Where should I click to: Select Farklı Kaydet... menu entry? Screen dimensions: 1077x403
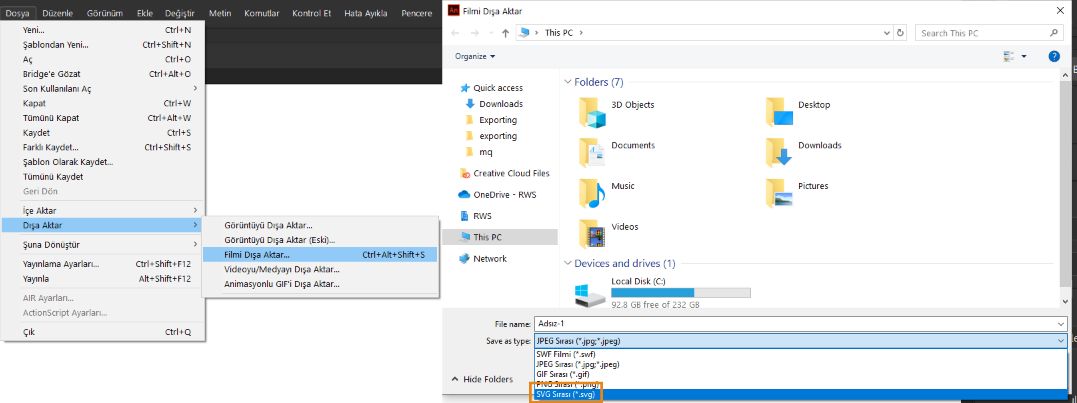pos(102,148)
